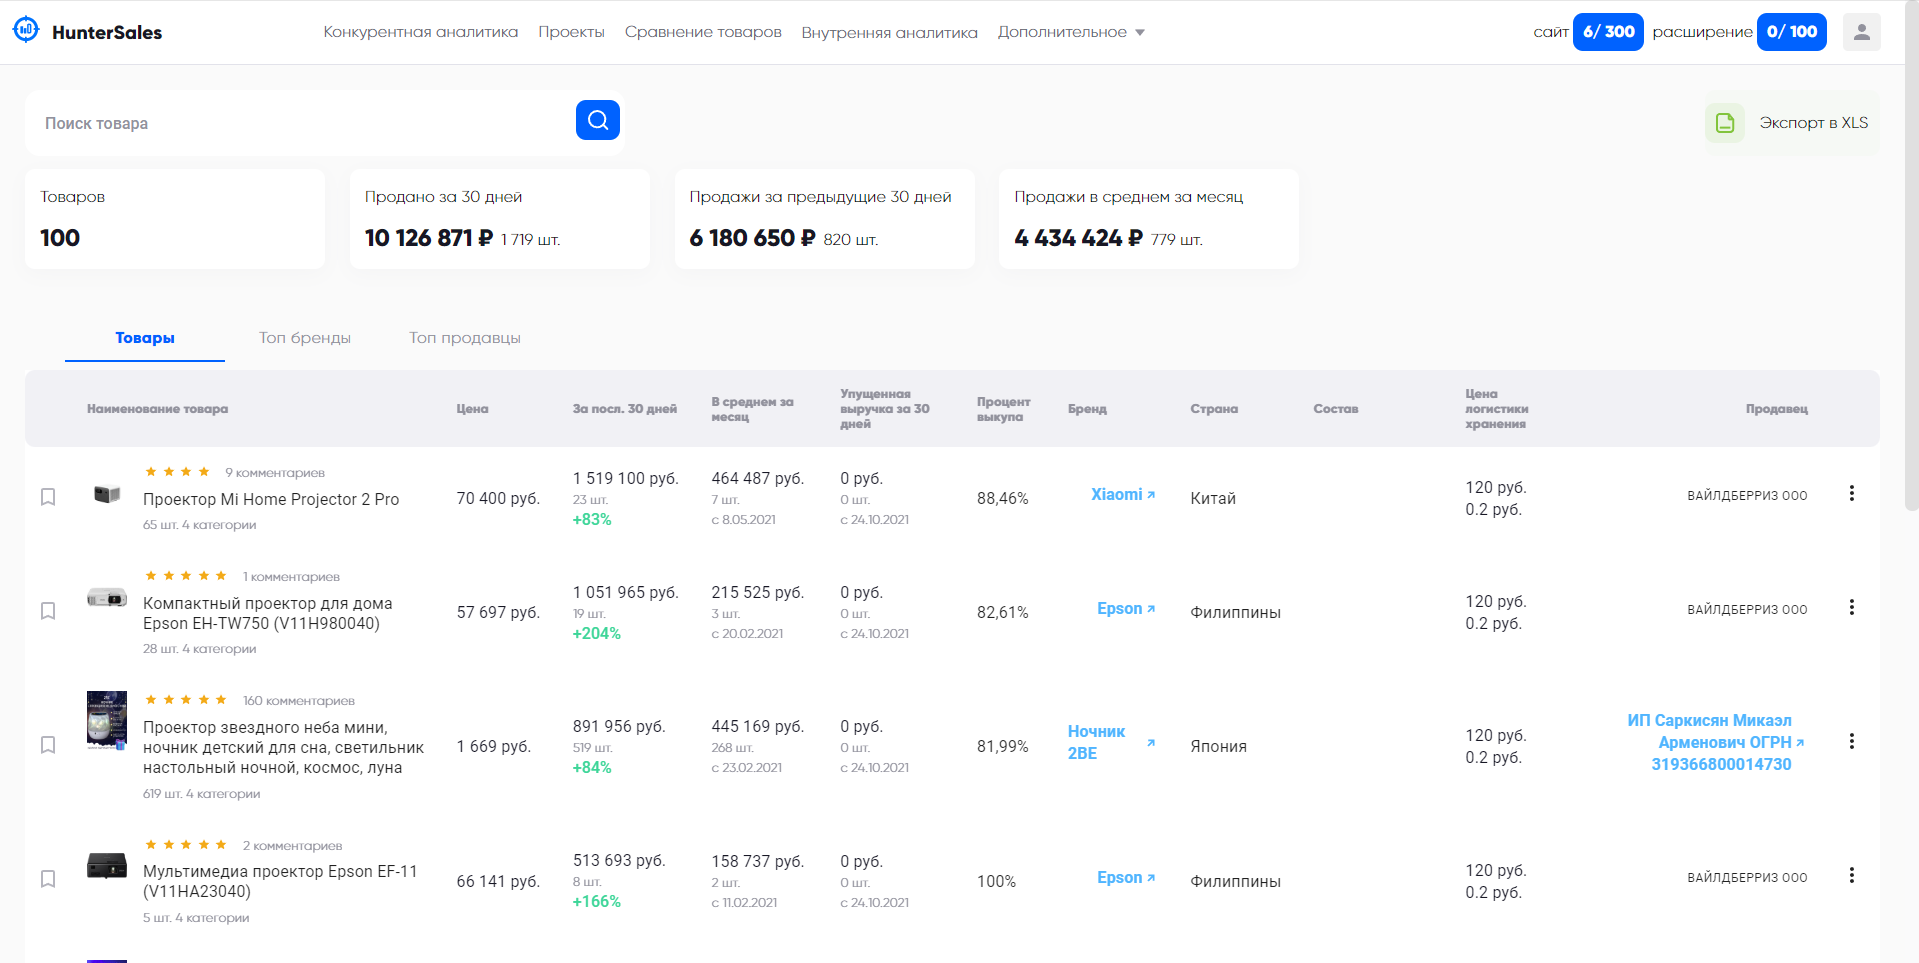Bookmark the Epson EF-11 multimedia projector
This screenshot has height=963, width=1919.
[48, 879]
